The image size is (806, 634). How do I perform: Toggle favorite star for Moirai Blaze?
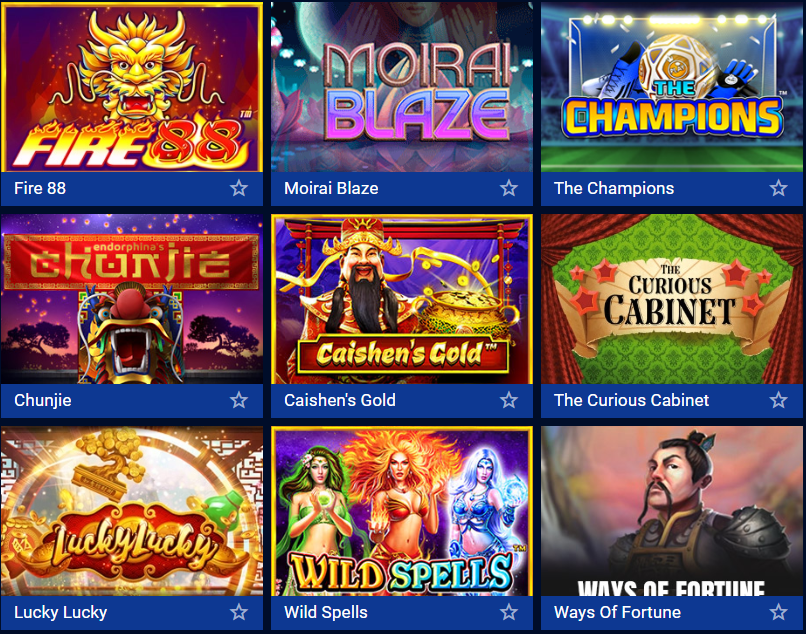[509, 188]
